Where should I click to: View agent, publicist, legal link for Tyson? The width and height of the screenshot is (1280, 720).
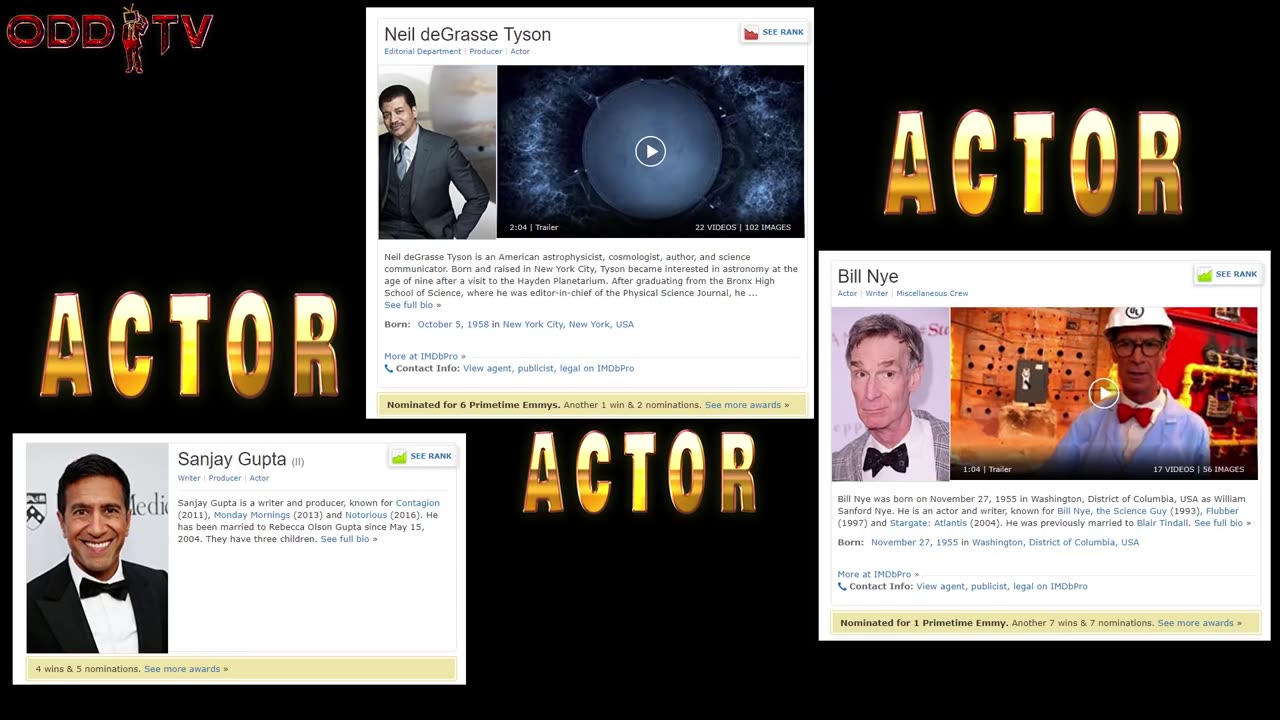548,368
